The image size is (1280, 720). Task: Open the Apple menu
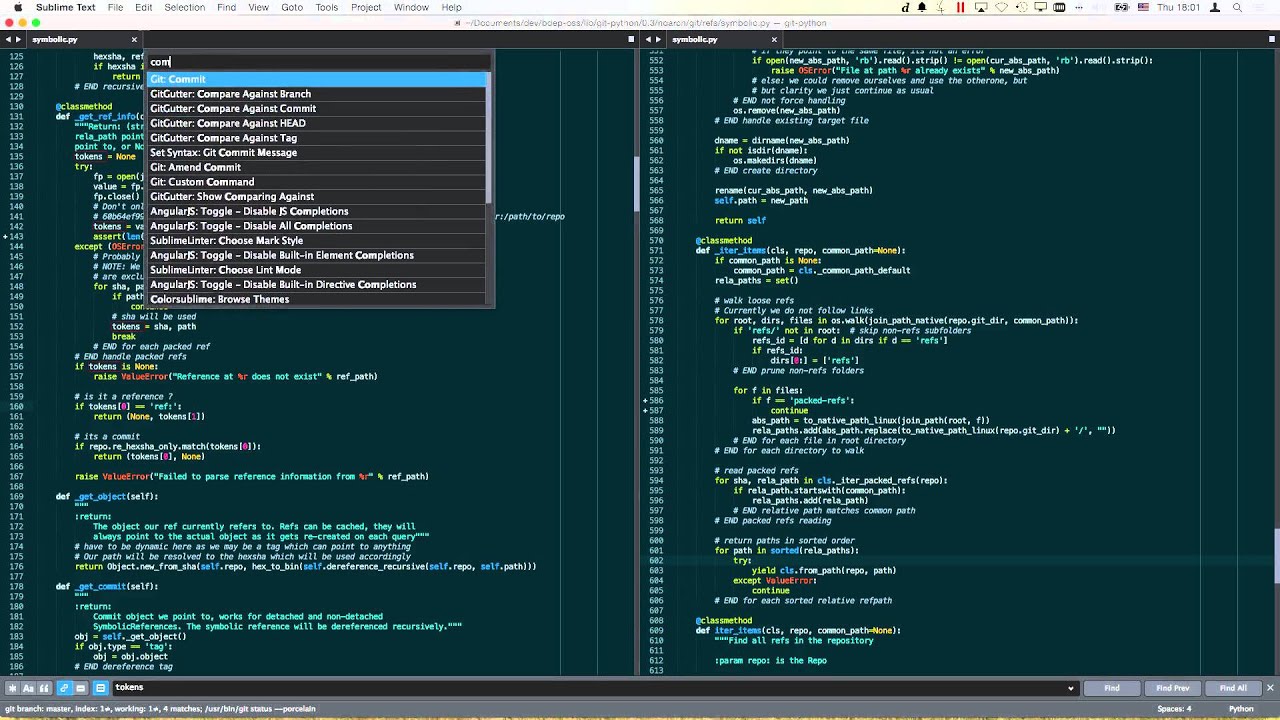point(17,7)
